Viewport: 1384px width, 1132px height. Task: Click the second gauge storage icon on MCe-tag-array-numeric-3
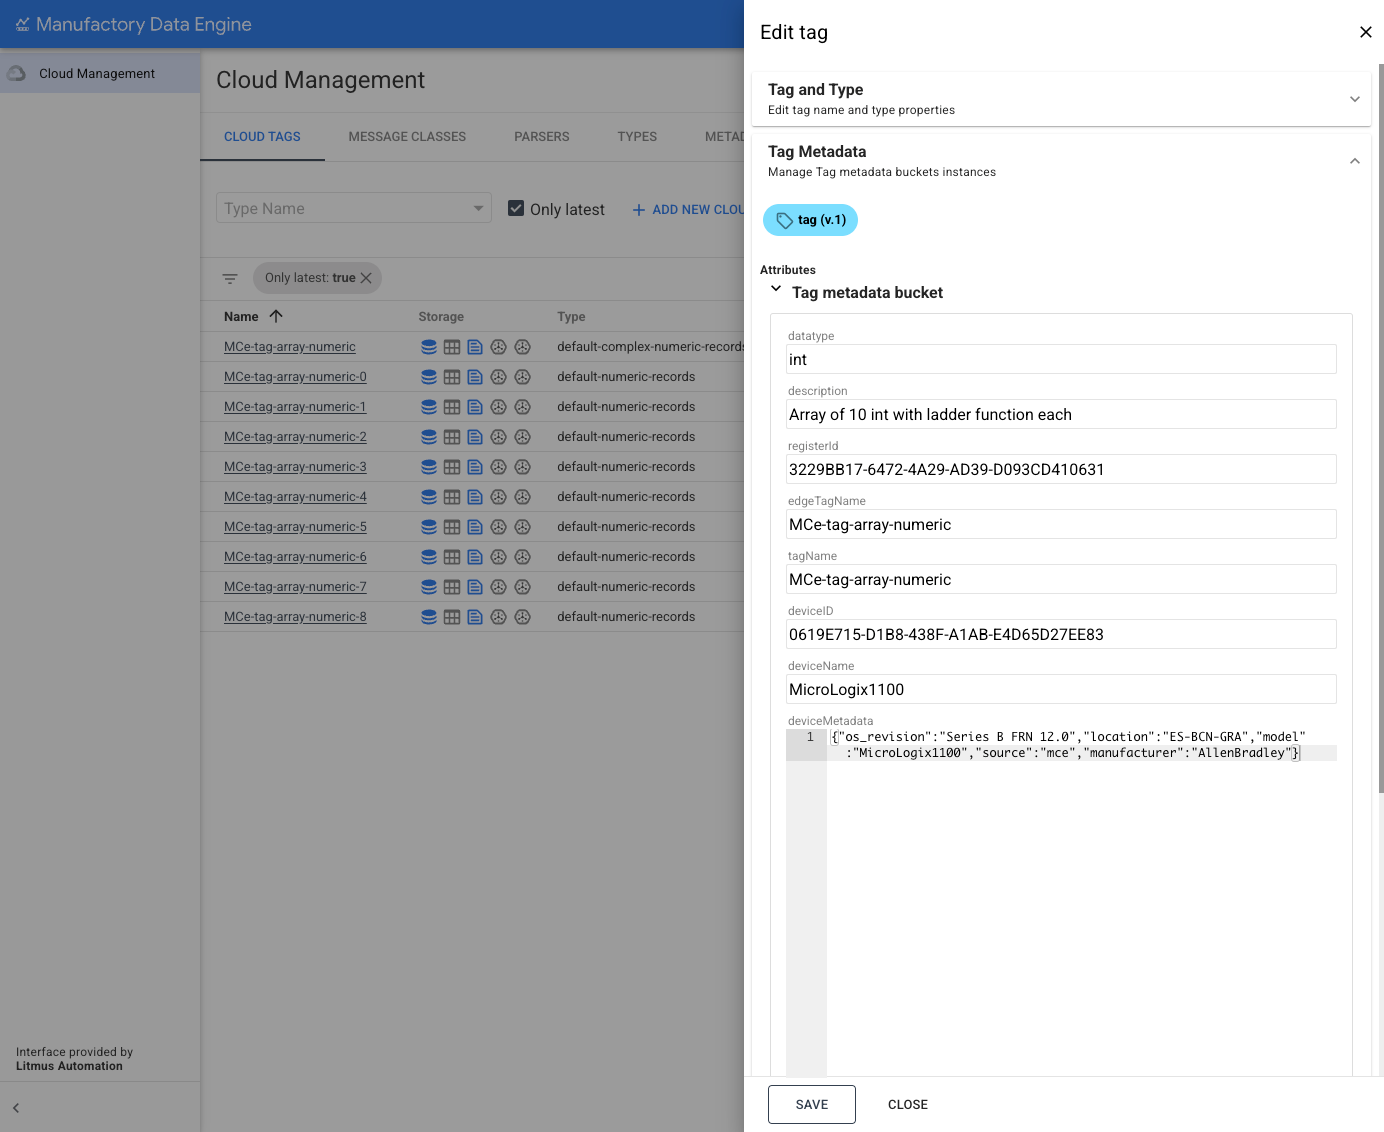pyautogui.click(x=522, y=466)
